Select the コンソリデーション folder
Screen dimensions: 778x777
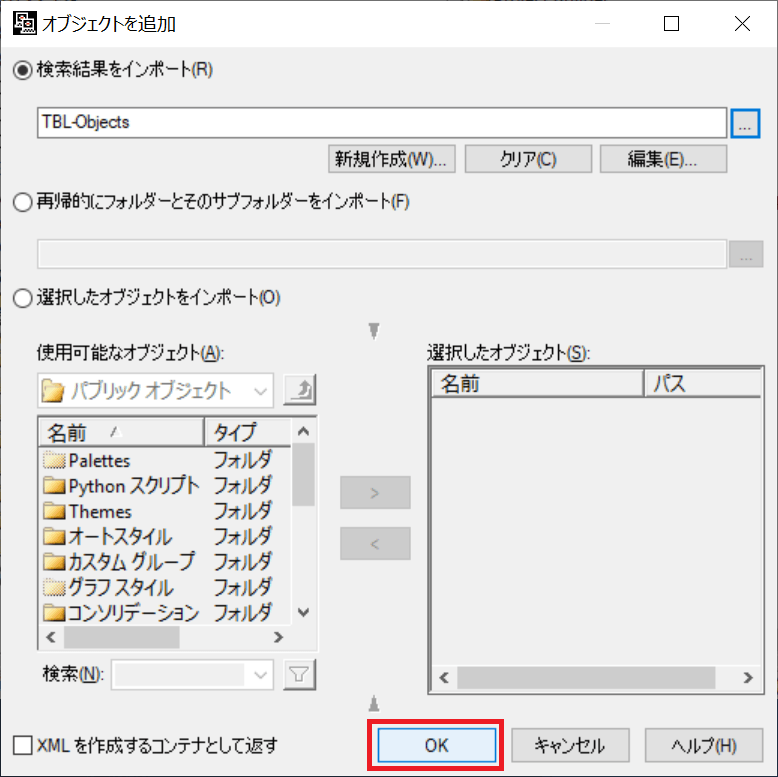click(165, 613)
